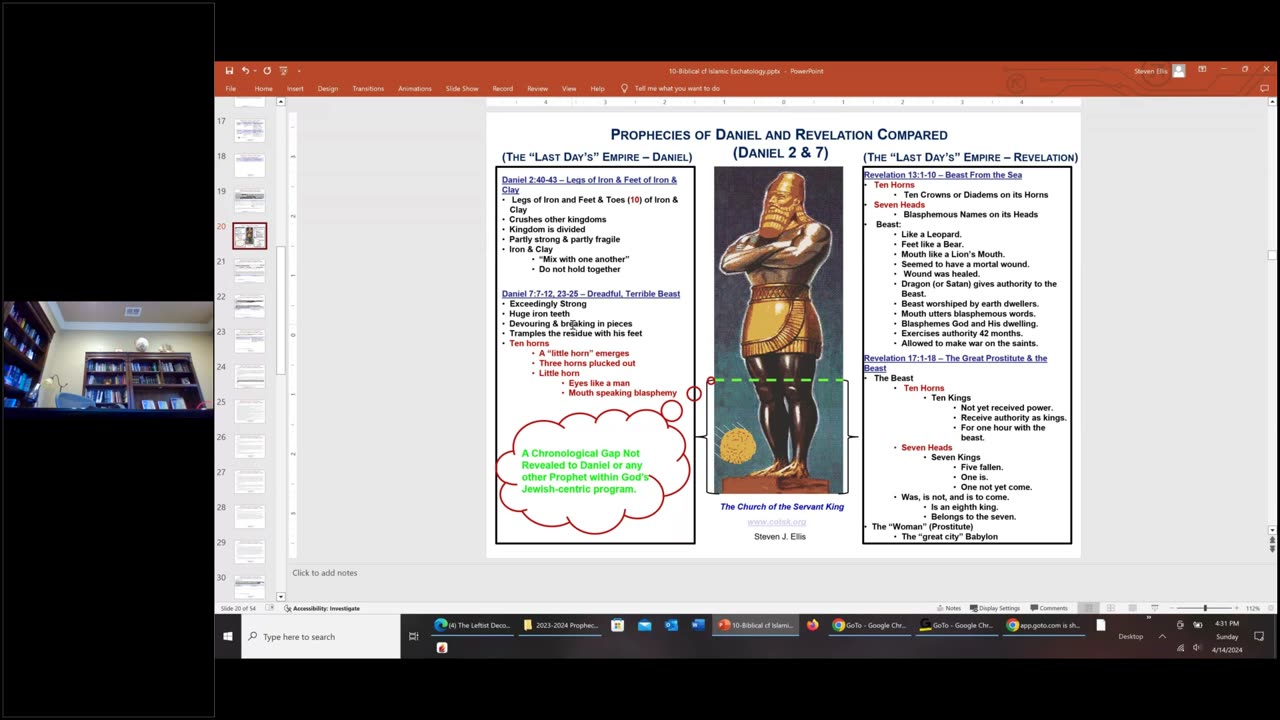Image resolution: width=1280 pixels, height=720 pixels.
Task: Switch to Reading View icon
Action: pyautogui.click(x=1132, y=608)
